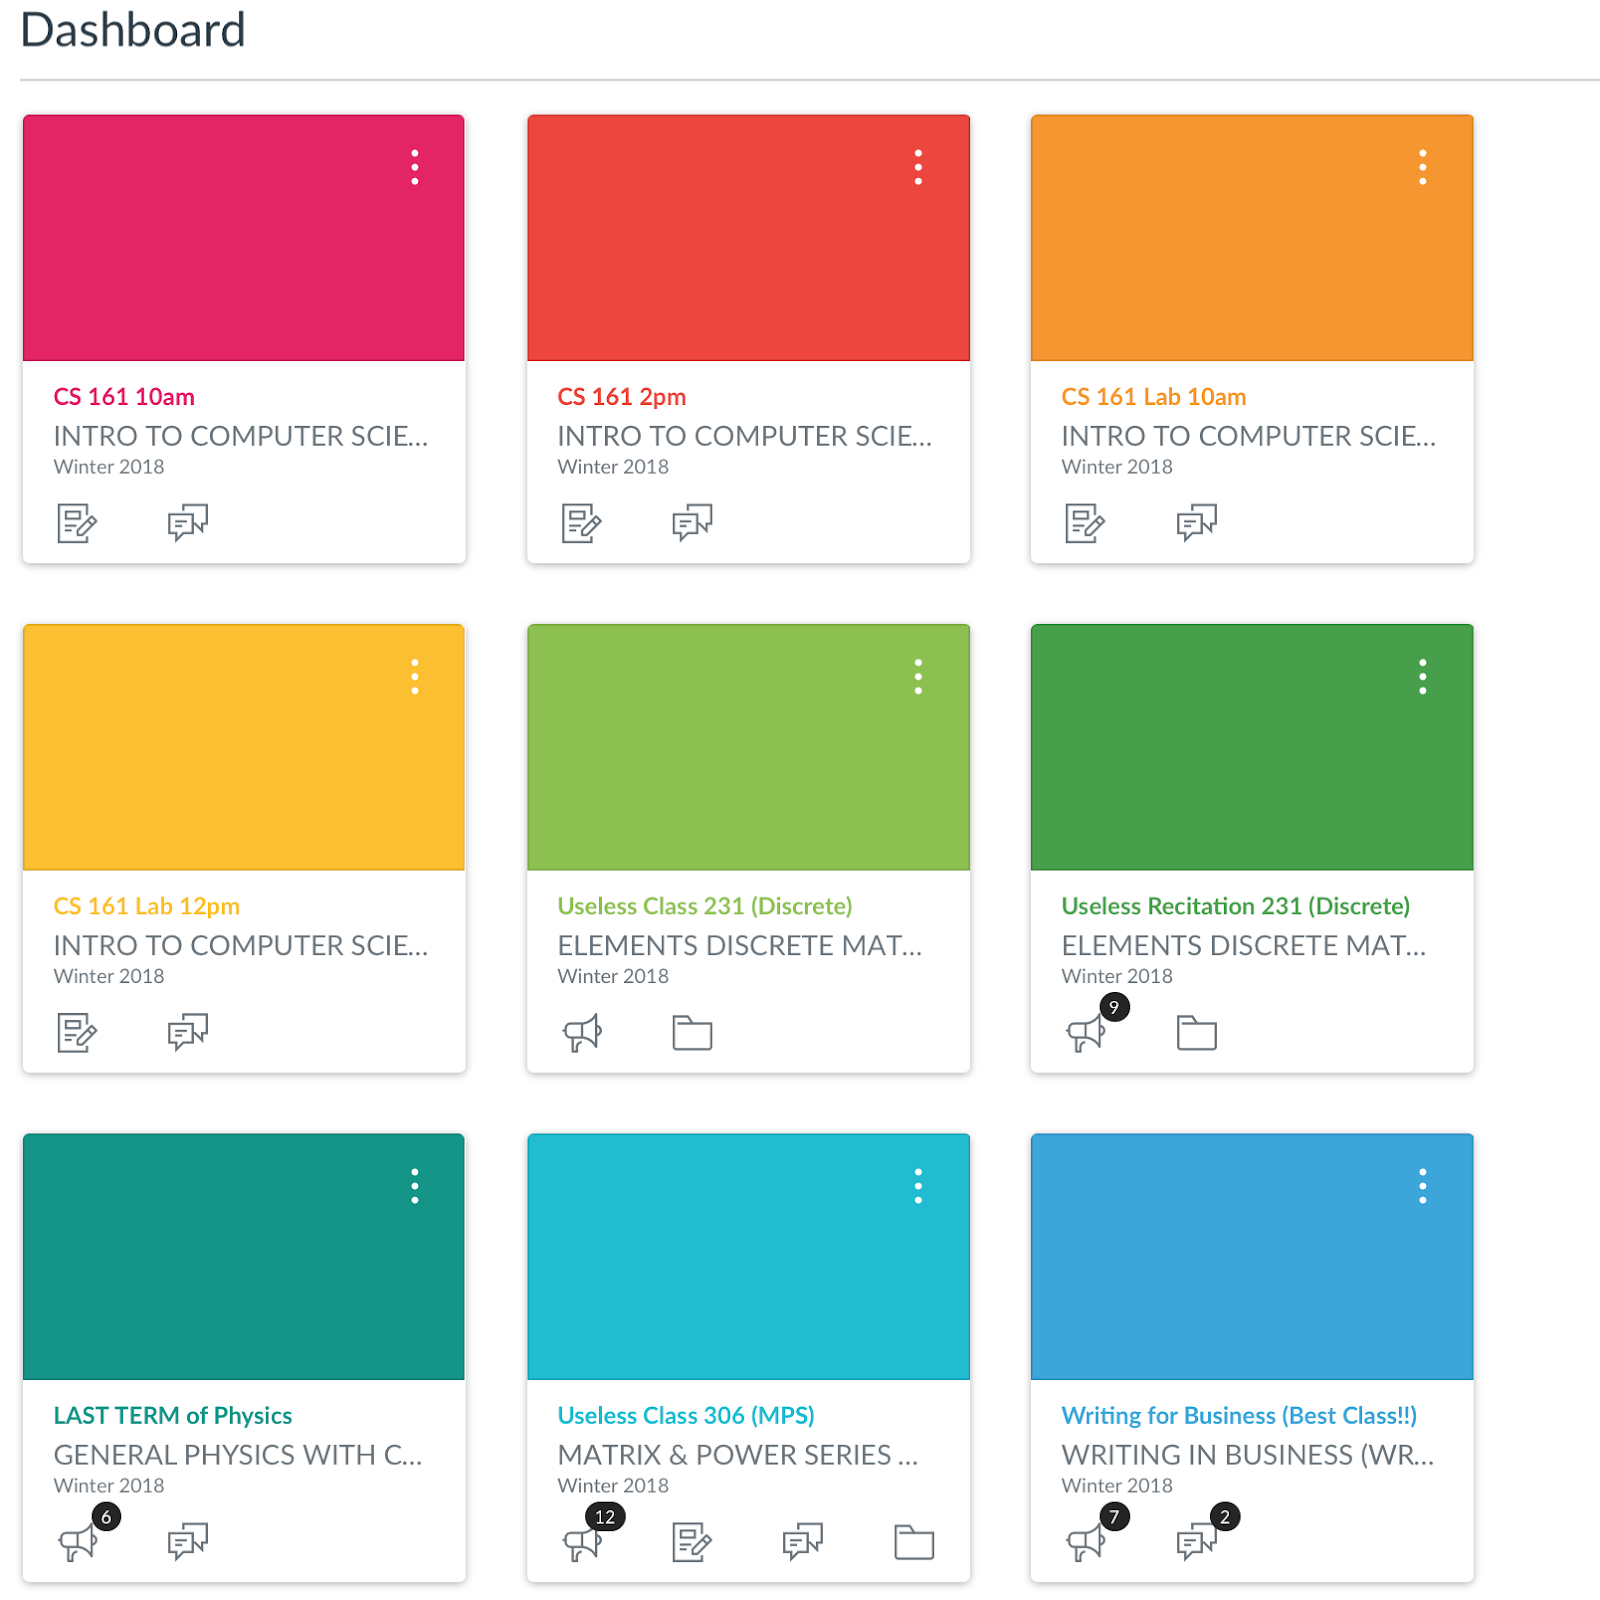Open Files for Useless Class 306 (MPS)
The width and height of the screenshot is (1600, 1600).
point(912,1541)
